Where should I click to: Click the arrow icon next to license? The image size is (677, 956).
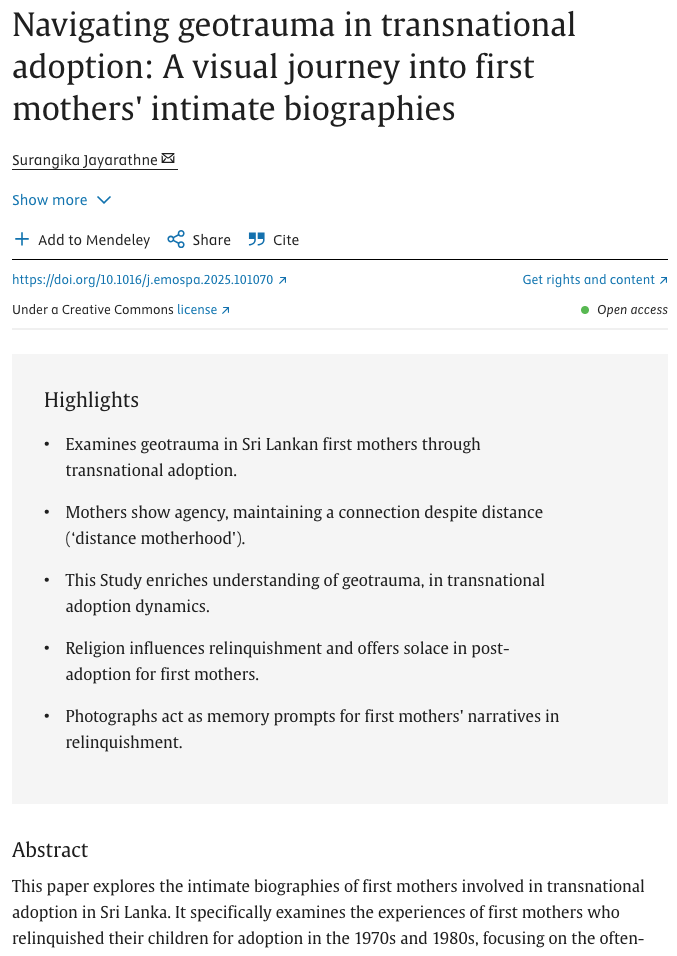[x=226, y=310]
